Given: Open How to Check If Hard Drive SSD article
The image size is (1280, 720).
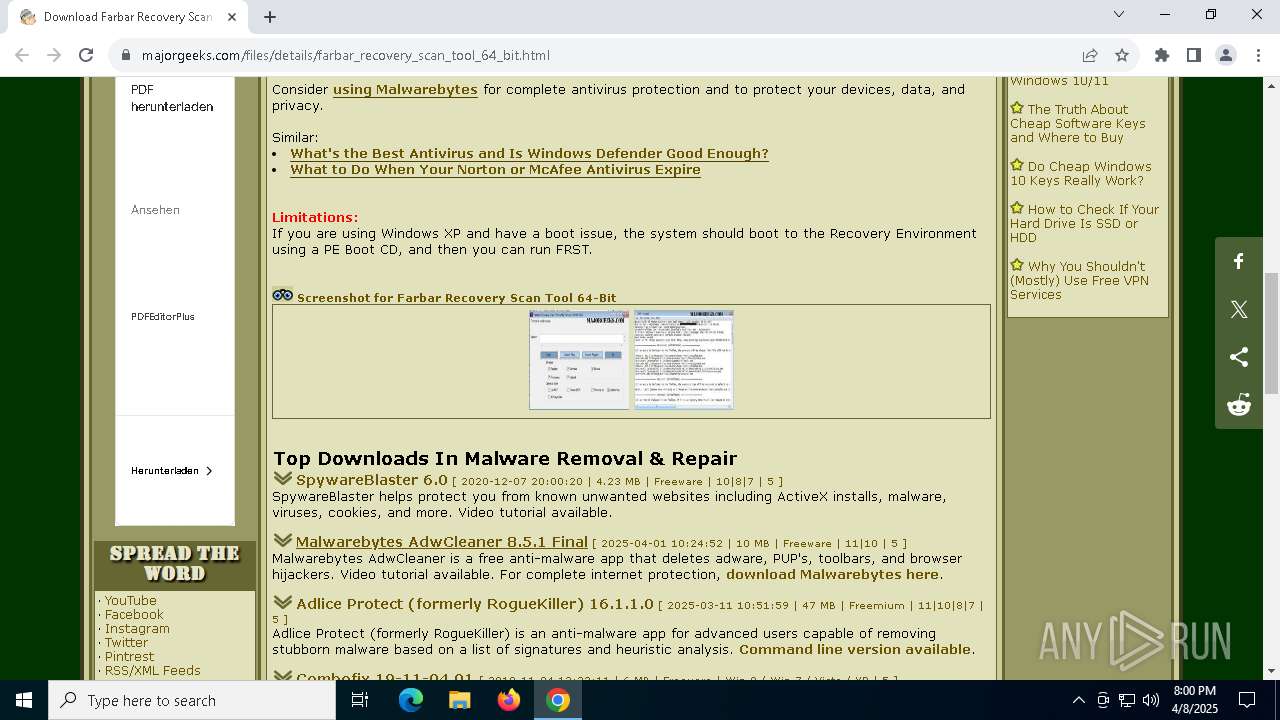Looking at the screenshot, I should [1084, 223].
